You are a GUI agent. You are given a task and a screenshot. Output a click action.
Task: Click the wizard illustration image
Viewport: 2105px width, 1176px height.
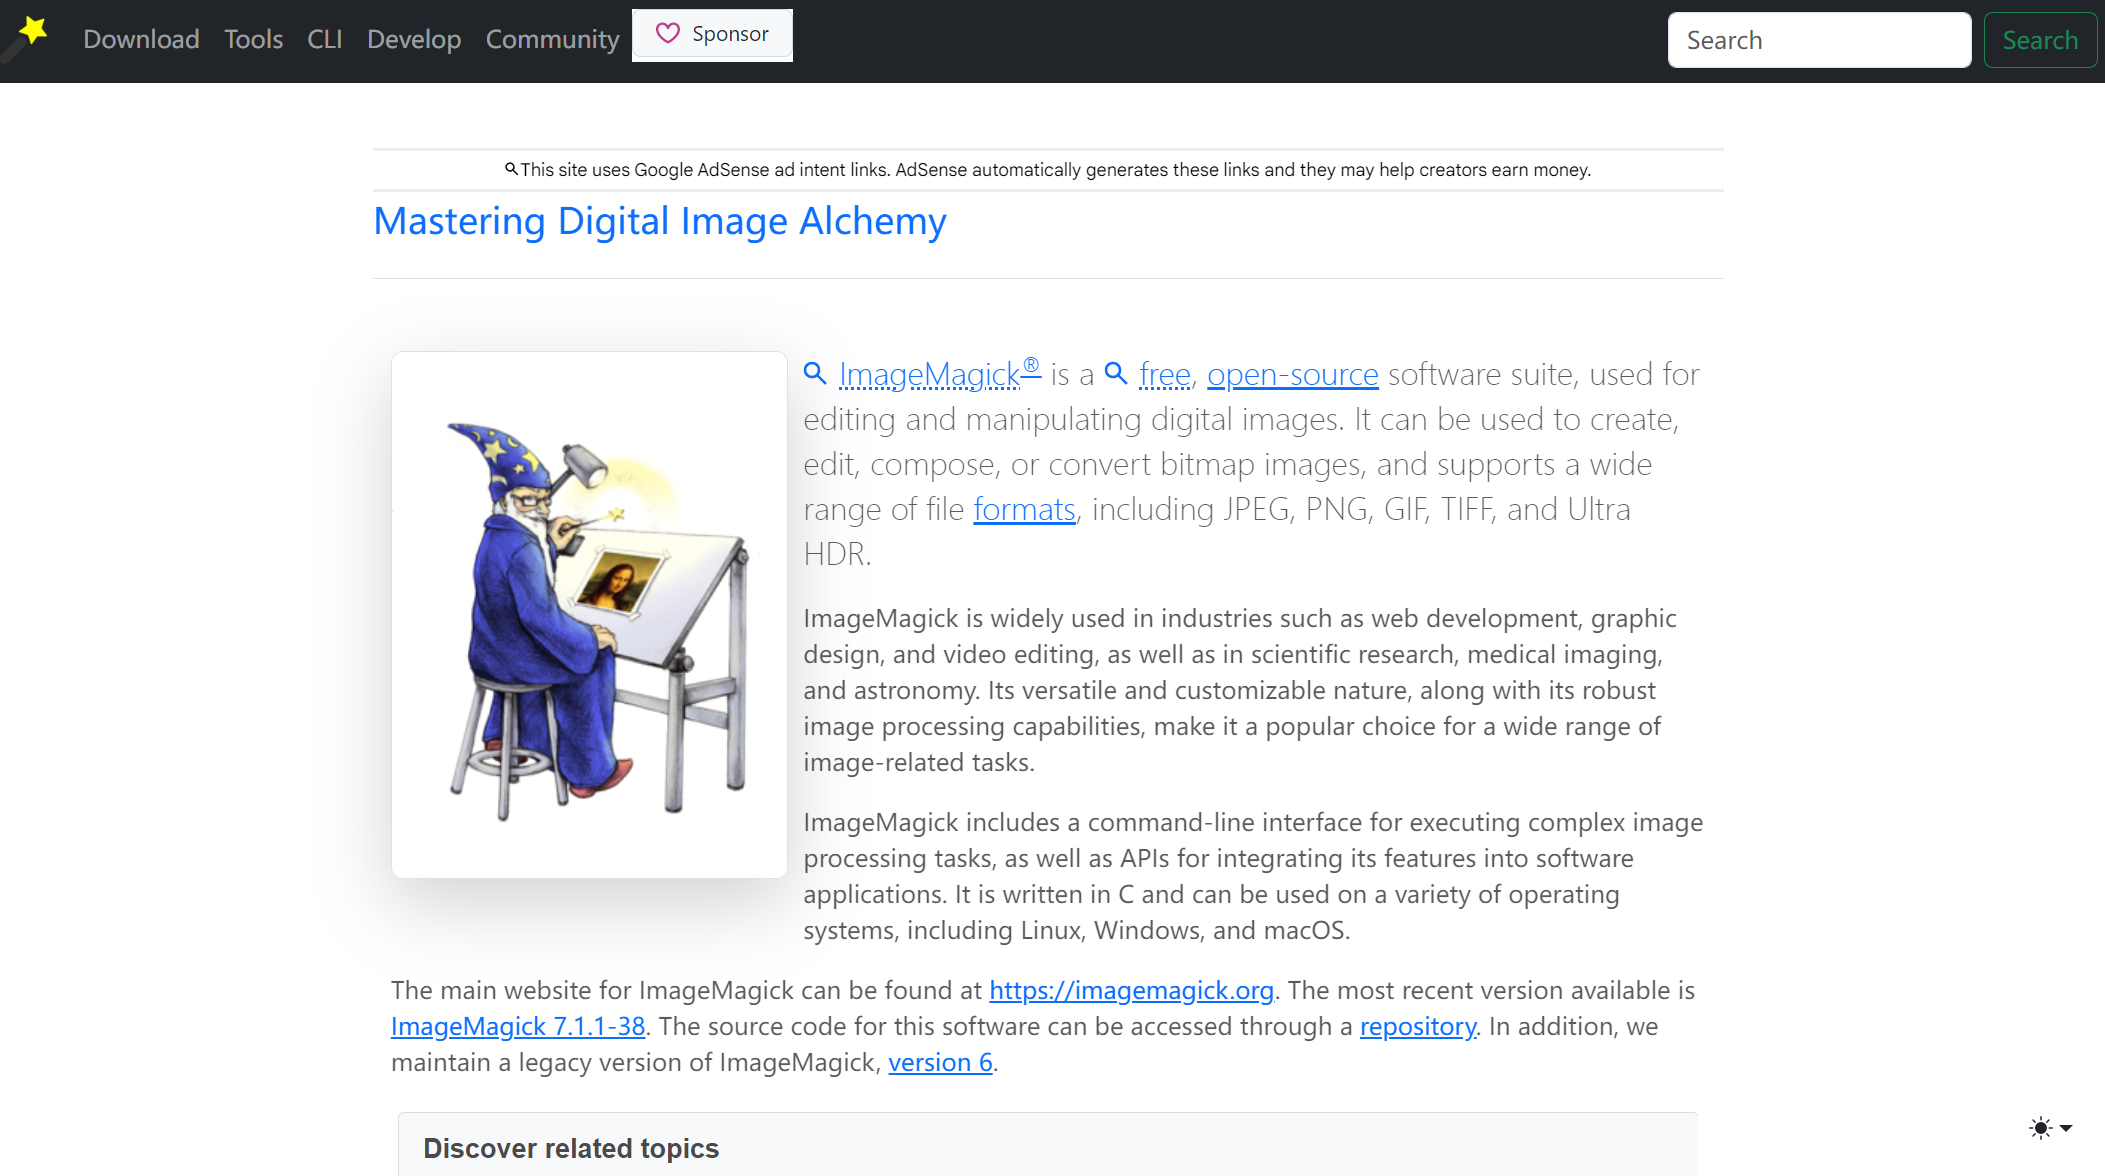(589, 614)
